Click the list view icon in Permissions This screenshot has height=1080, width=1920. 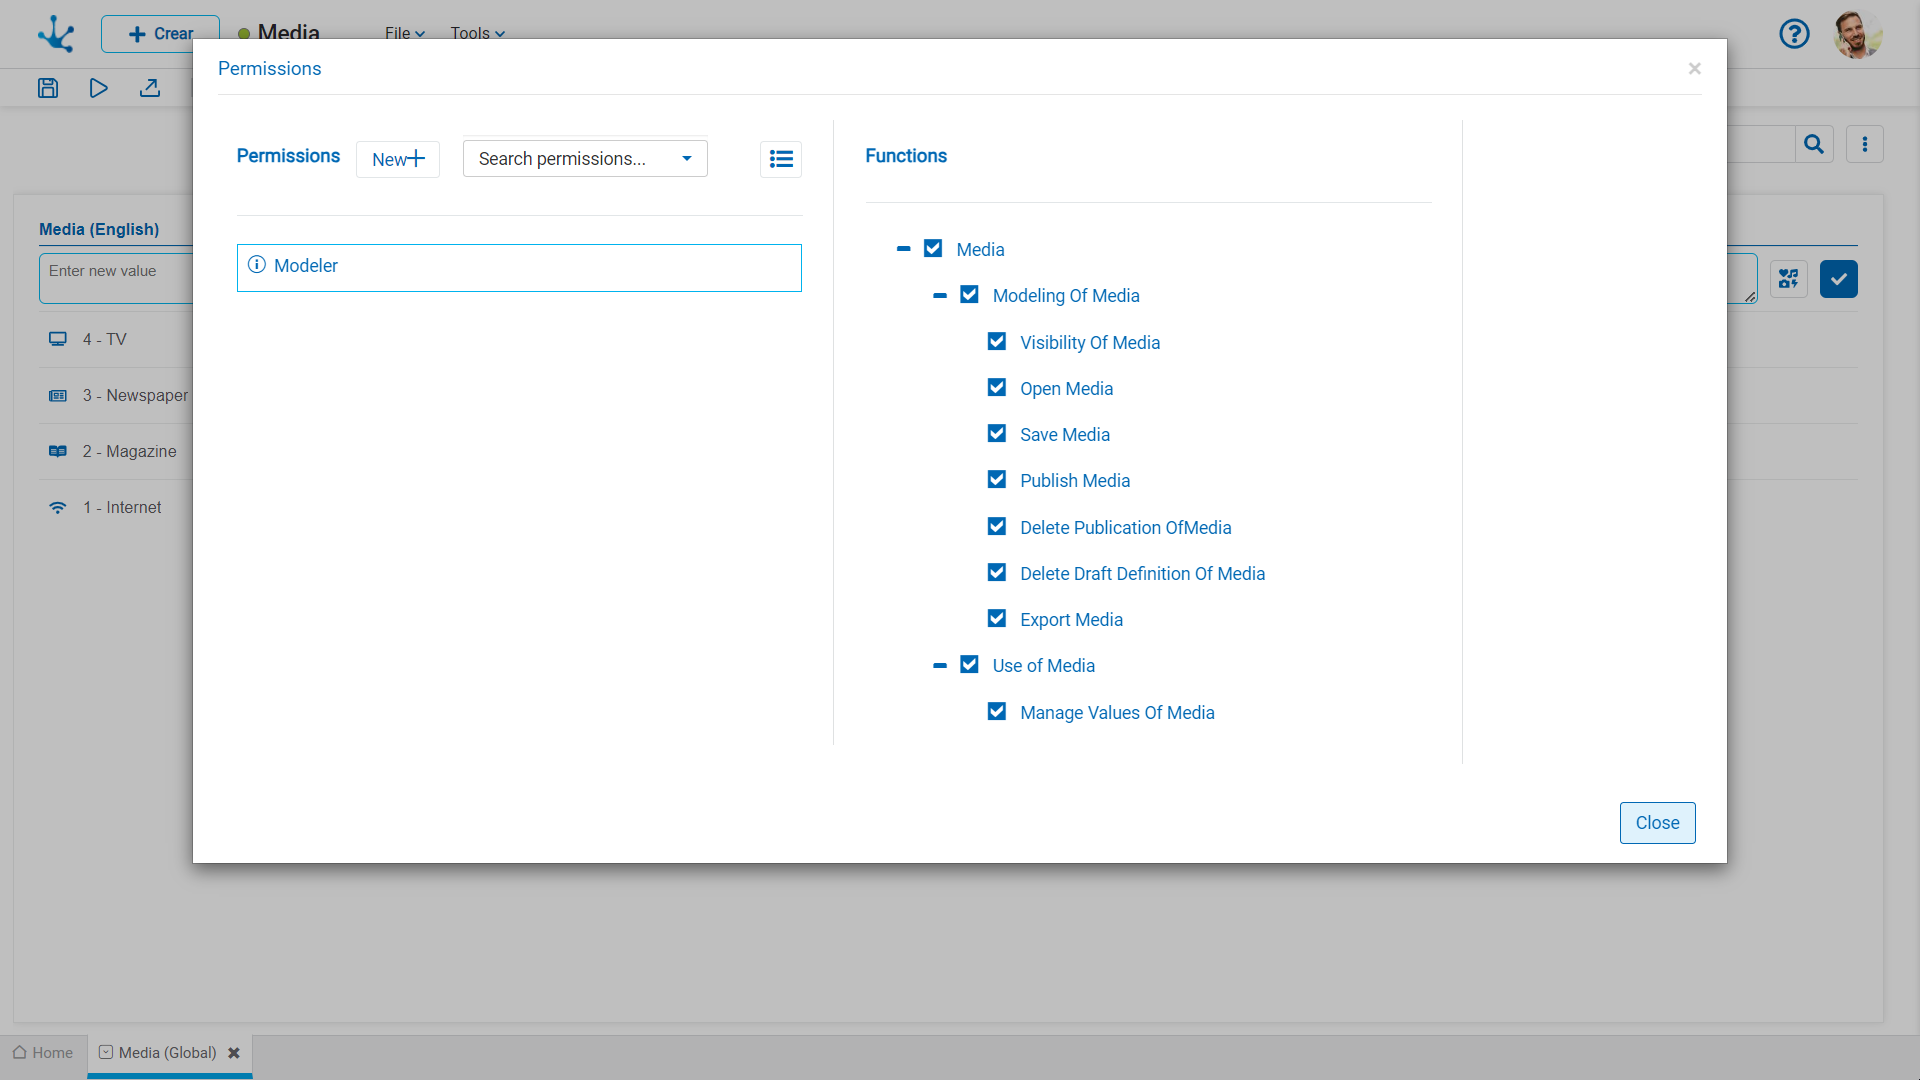coord(781,159)
